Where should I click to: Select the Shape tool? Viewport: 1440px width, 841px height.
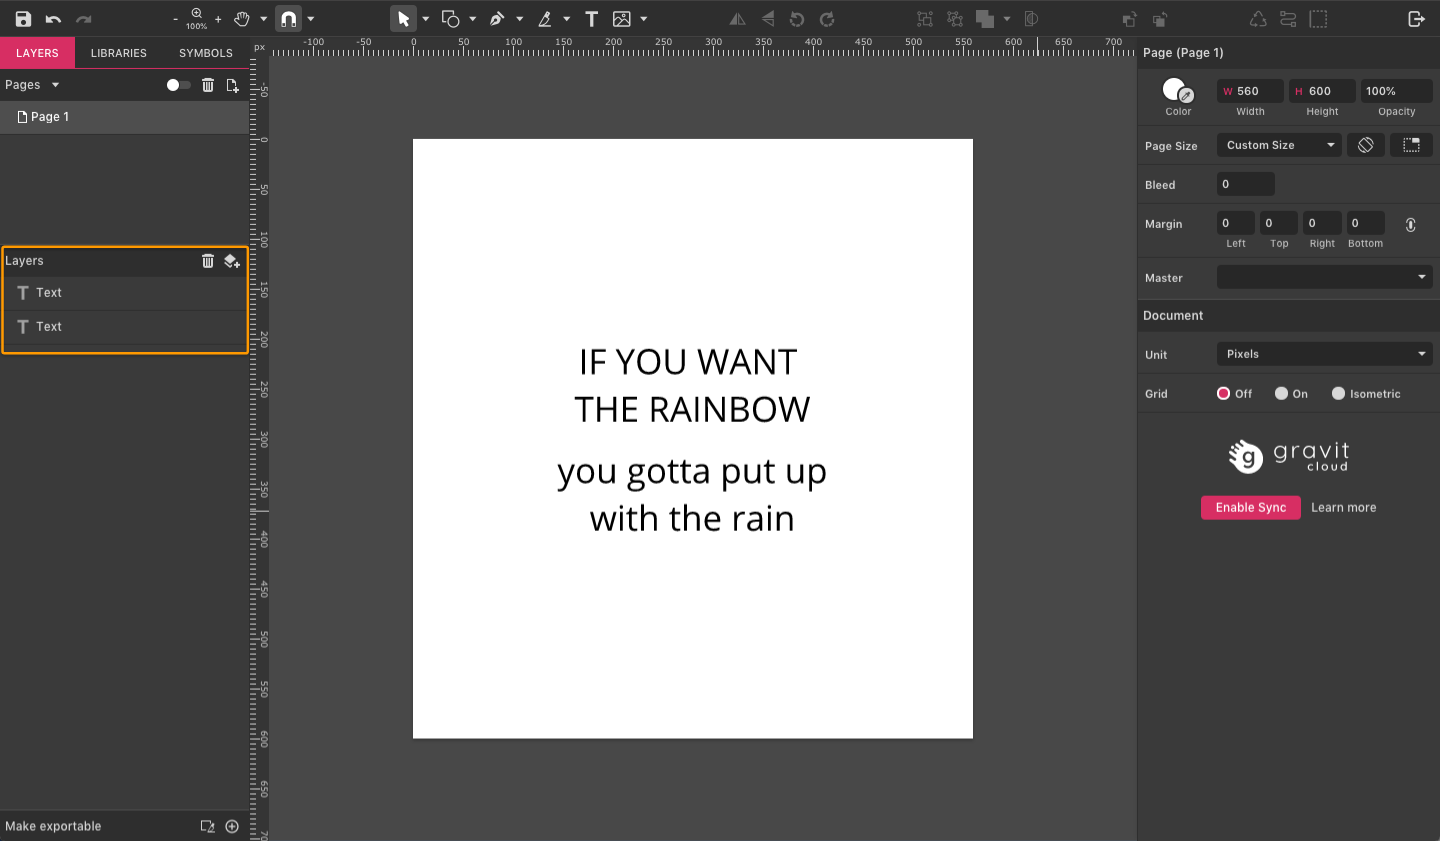tap(450, 19)
